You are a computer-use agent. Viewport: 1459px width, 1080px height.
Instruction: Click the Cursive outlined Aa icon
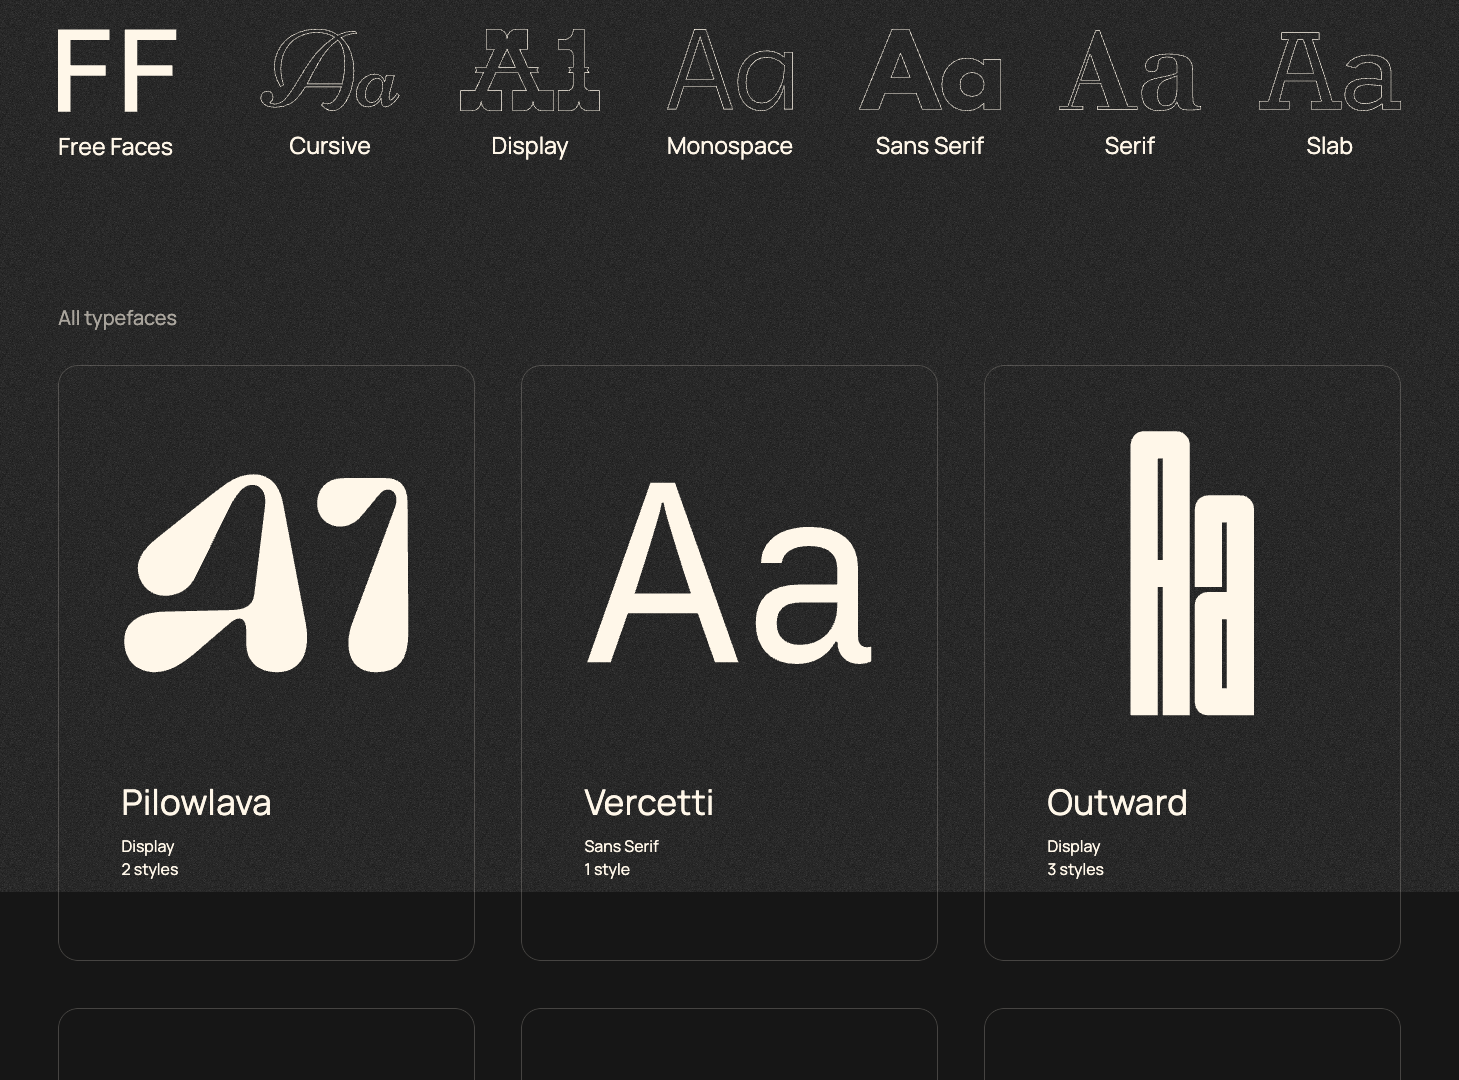coord(329,70)
